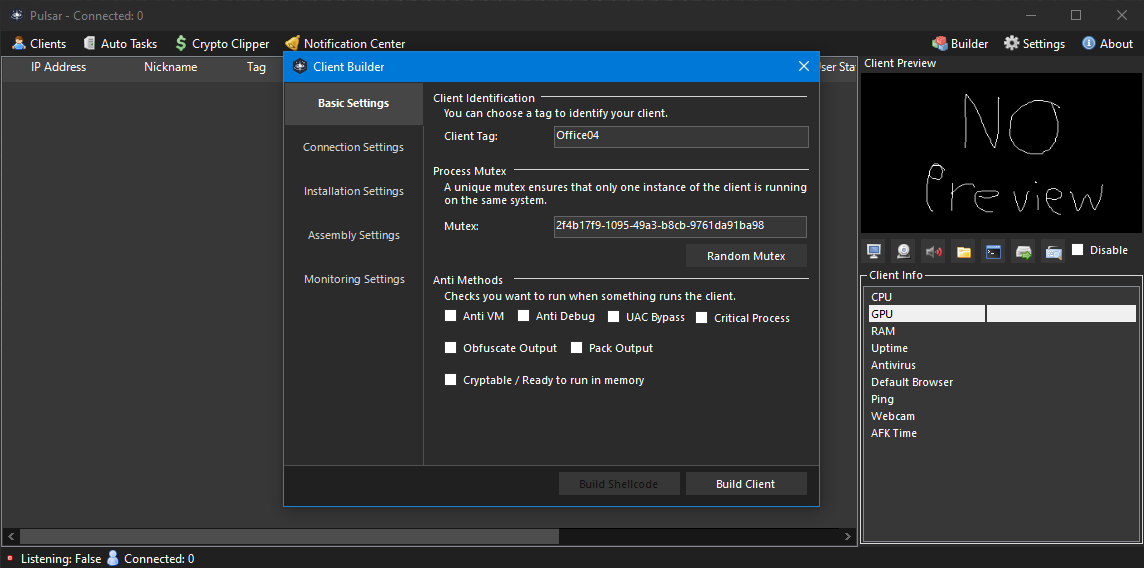Toggle the Anti VM checkbox
The width and height of the screenshot is (1144, 568).
click(x=450, y=316)
